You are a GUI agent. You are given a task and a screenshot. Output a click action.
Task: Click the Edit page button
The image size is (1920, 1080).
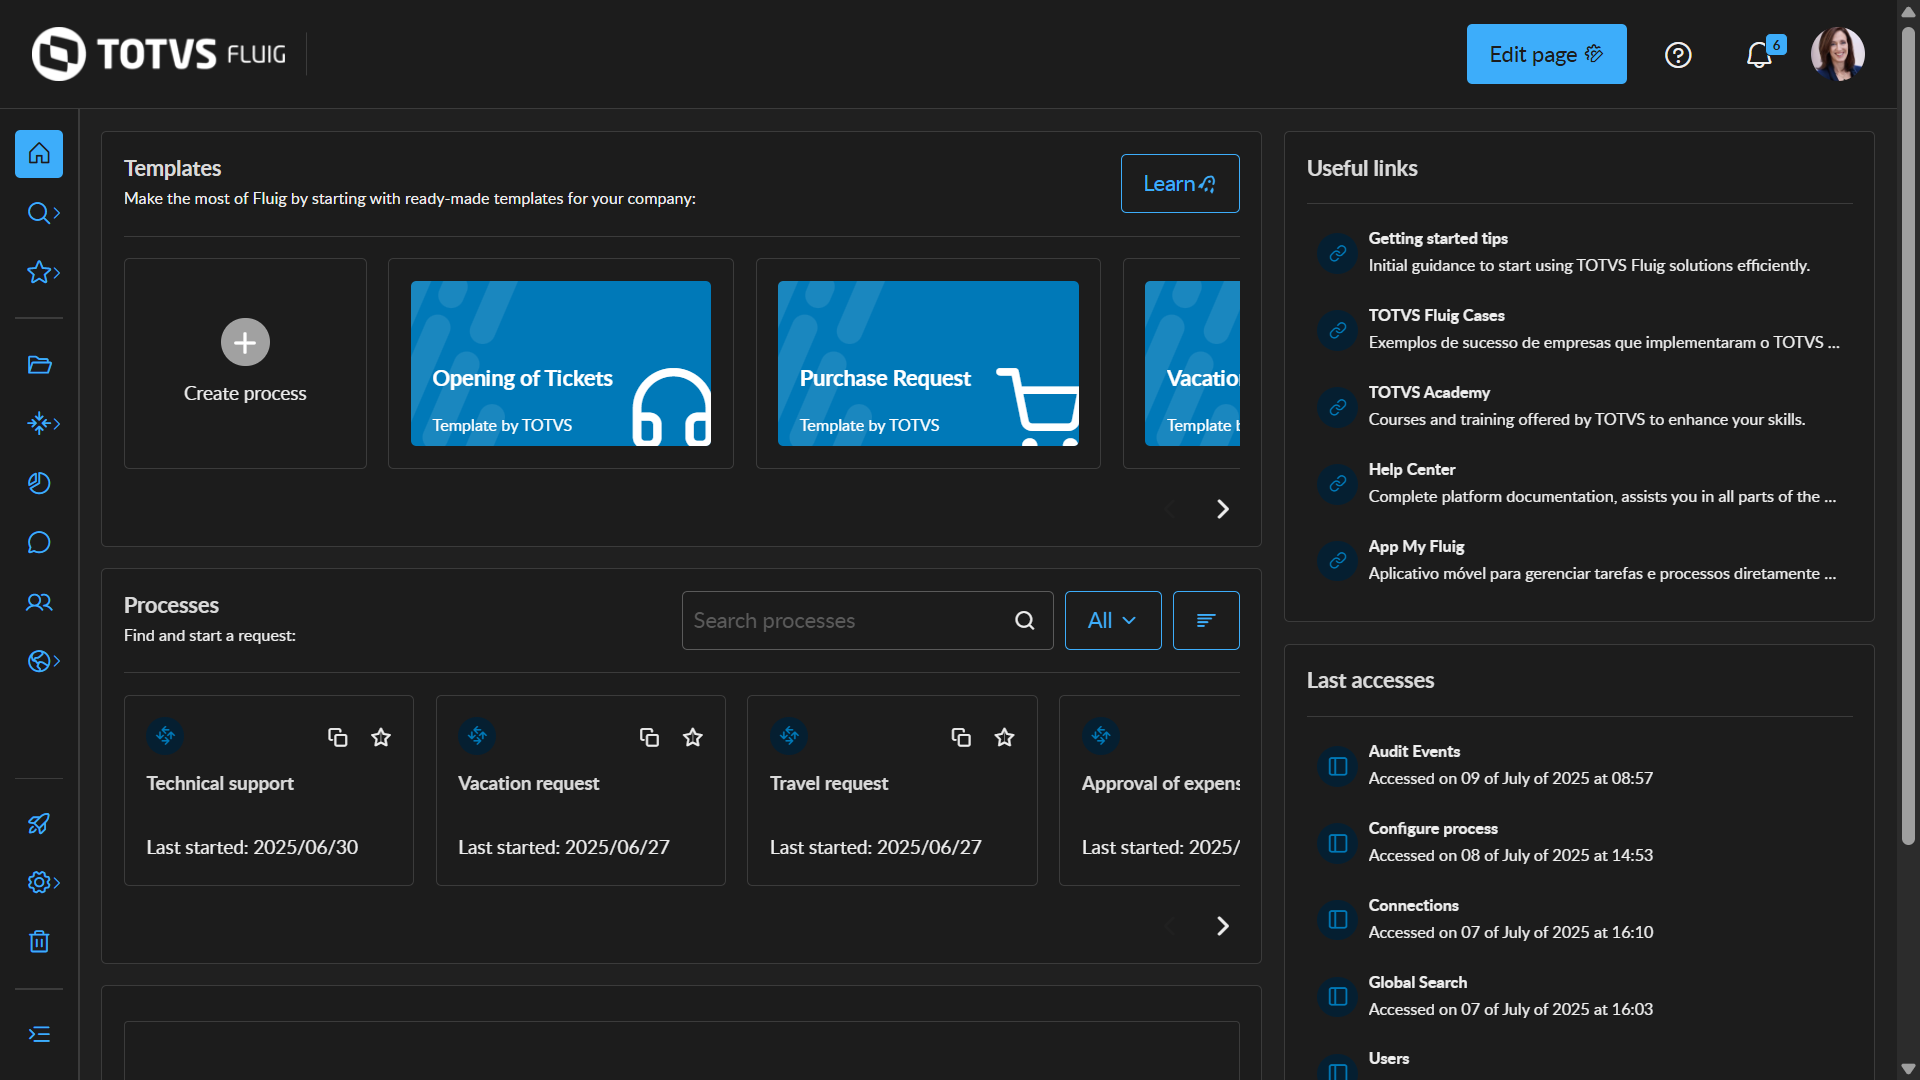point(1546,55)
